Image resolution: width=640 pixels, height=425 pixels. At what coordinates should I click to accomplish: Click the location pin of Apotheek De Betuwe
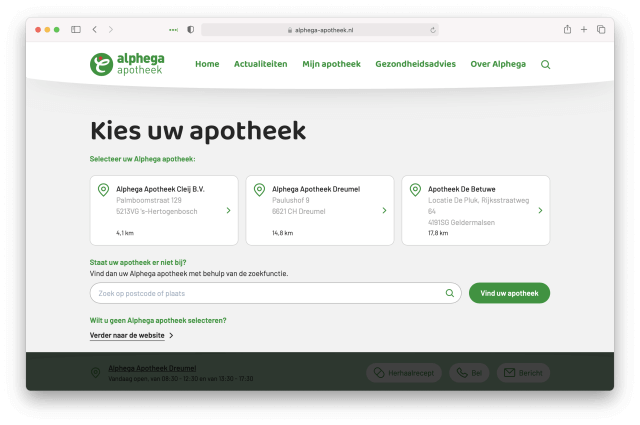pyautogui.click(x=415, y=190)
